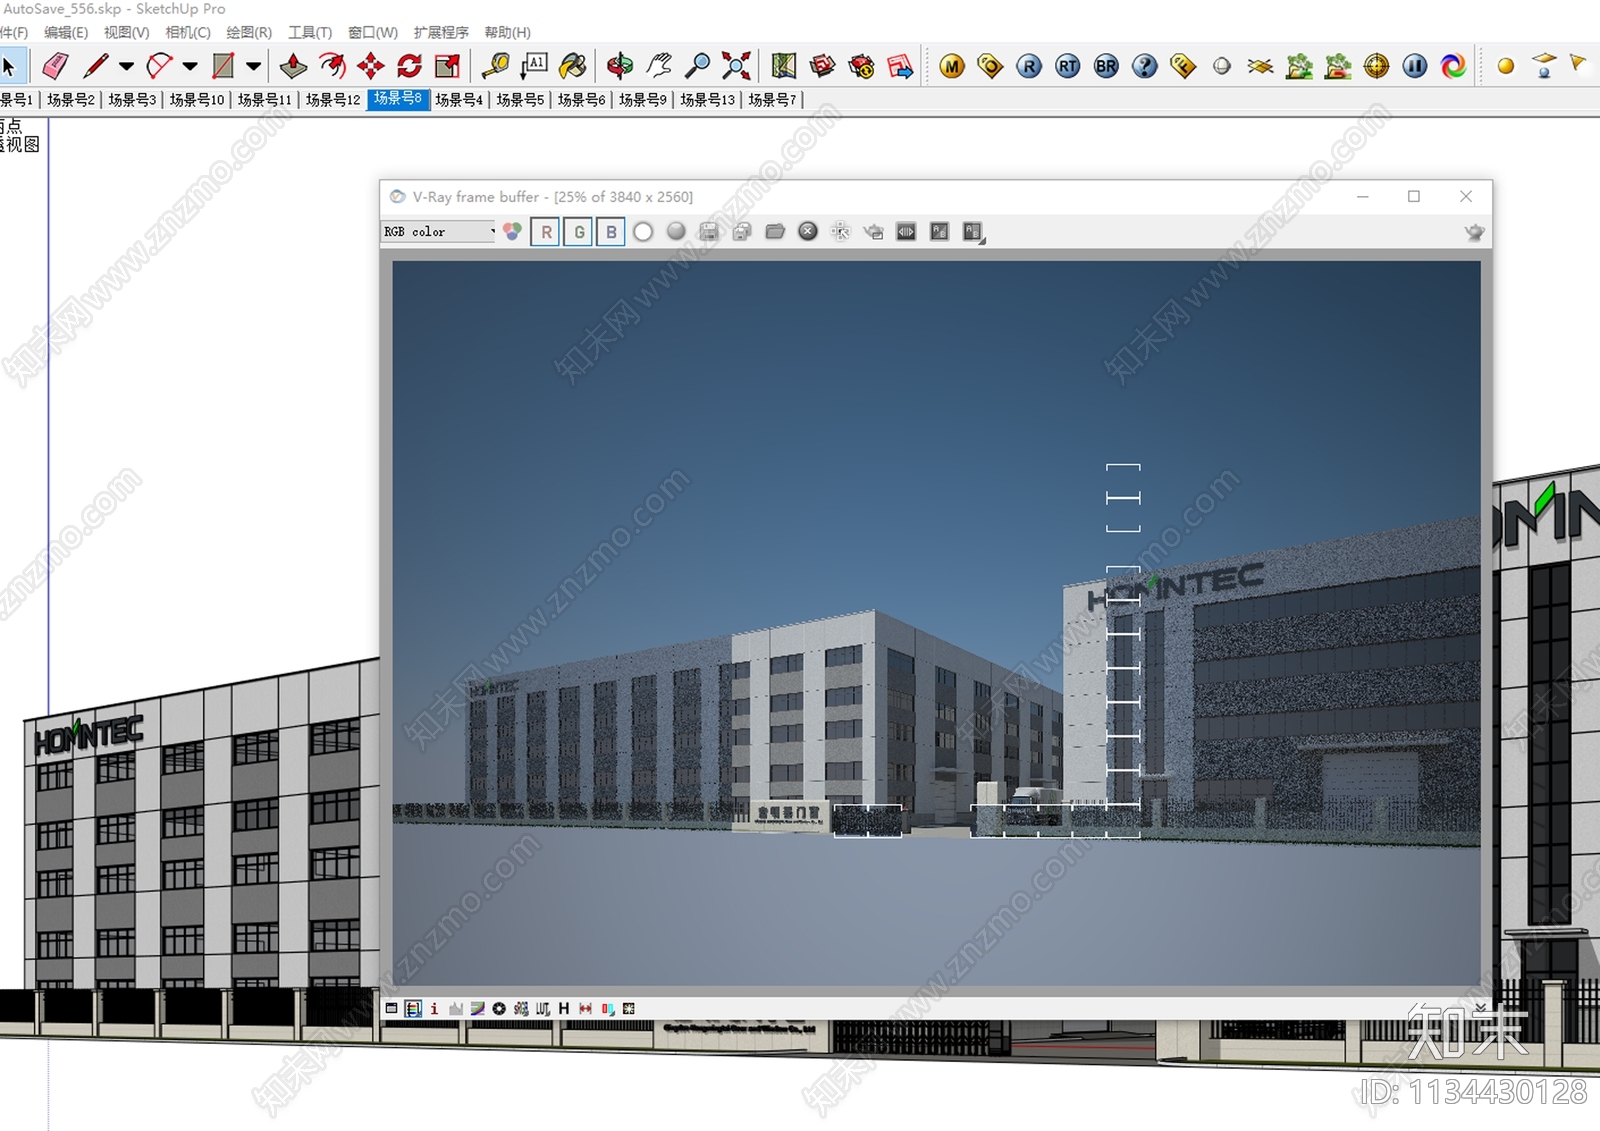
Task: Open 相机(C) menu
Action: point(188,32)
